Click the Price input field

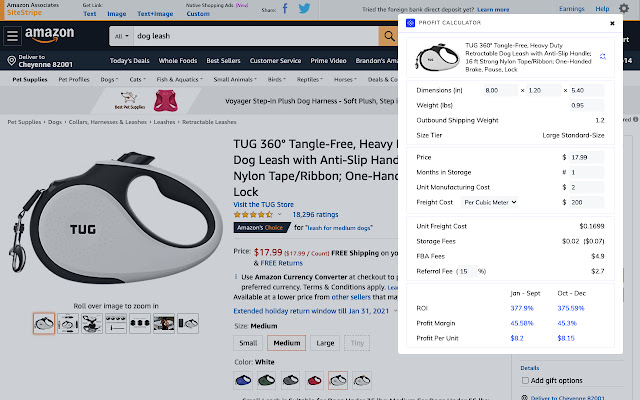(589, 157)
